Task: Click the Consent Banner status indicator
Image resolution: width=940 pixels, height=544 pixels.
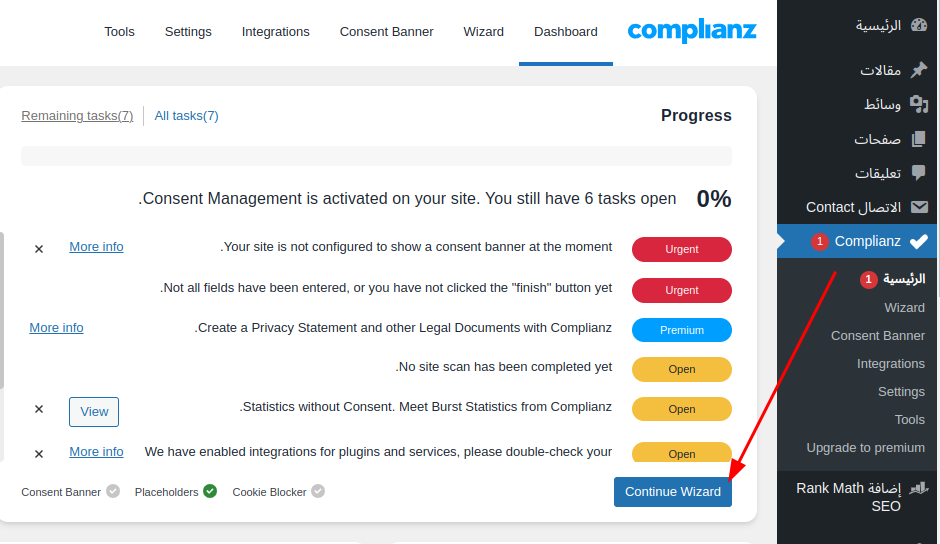Action: [113, 491]
